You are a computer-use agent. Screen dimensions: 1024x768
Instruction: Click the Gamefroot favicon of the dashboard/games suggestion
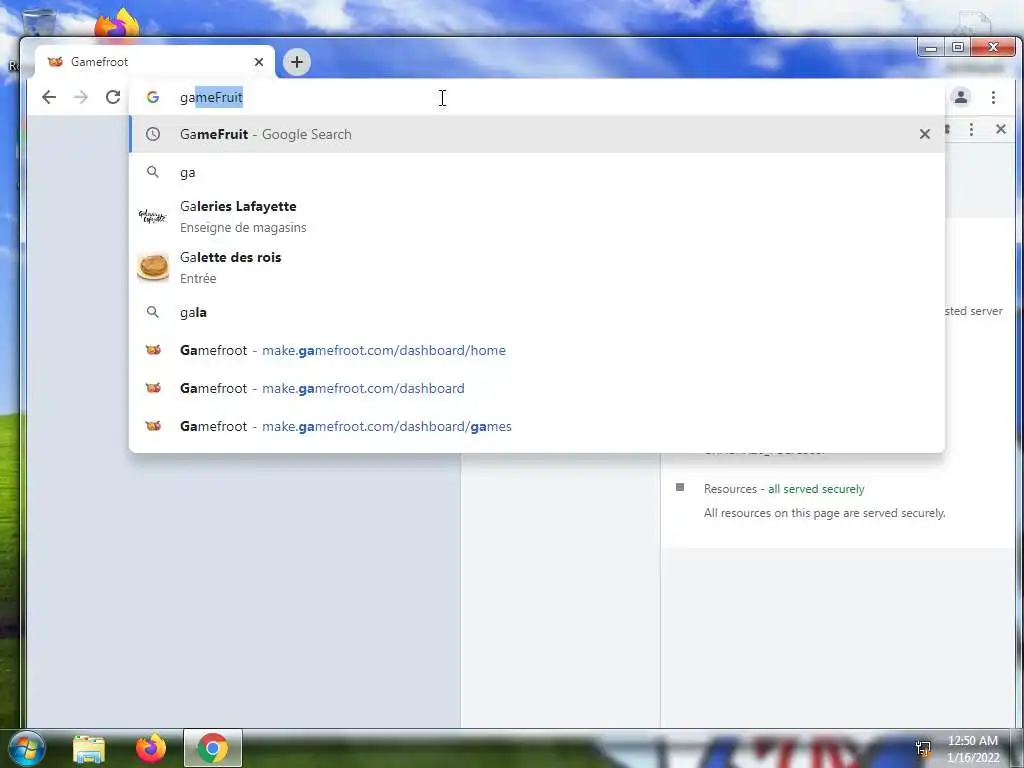[153, 426]
